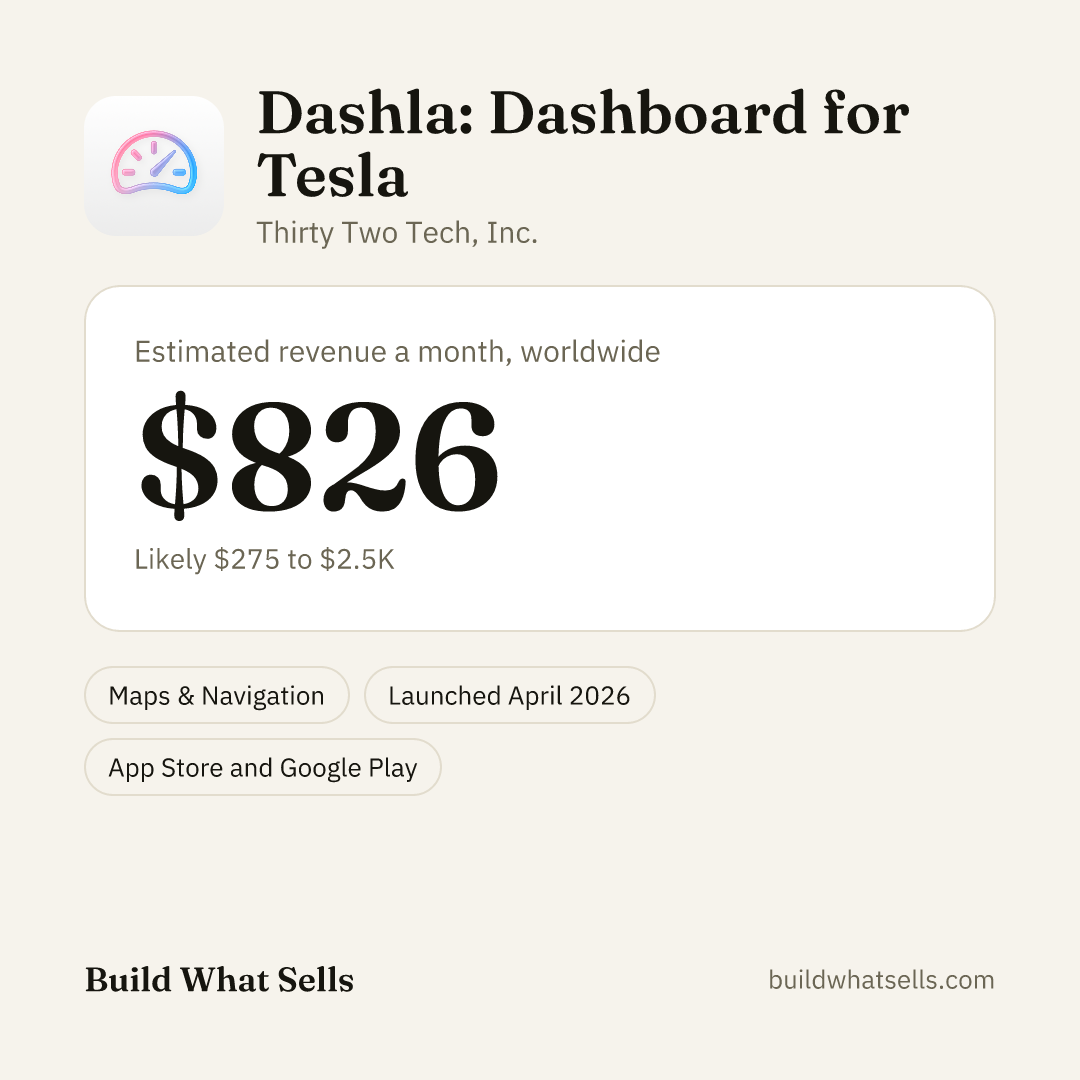Click the gauge needle inside the app icon
This screenshot has height=1080, width=1080.
click(x=163, y=164)
